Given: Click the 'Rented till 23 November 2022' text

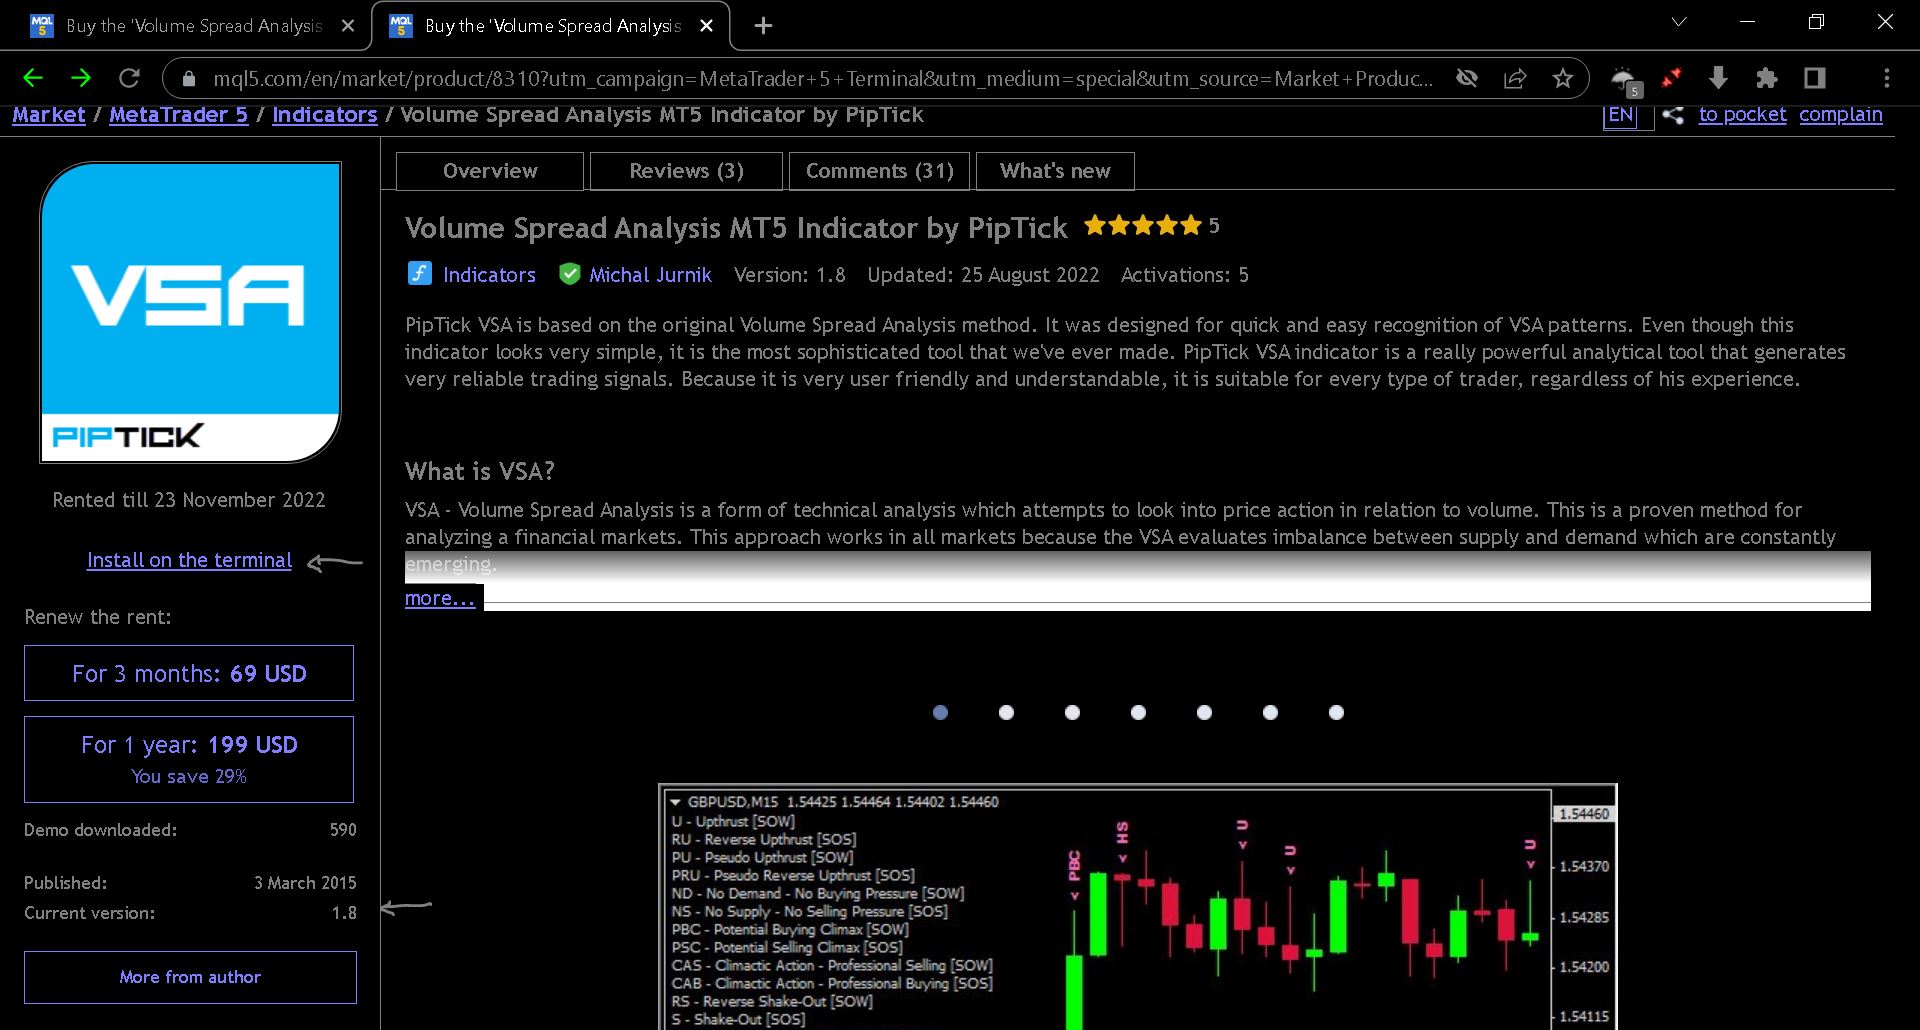Looking at the screenshot, I should click(189, 500).
